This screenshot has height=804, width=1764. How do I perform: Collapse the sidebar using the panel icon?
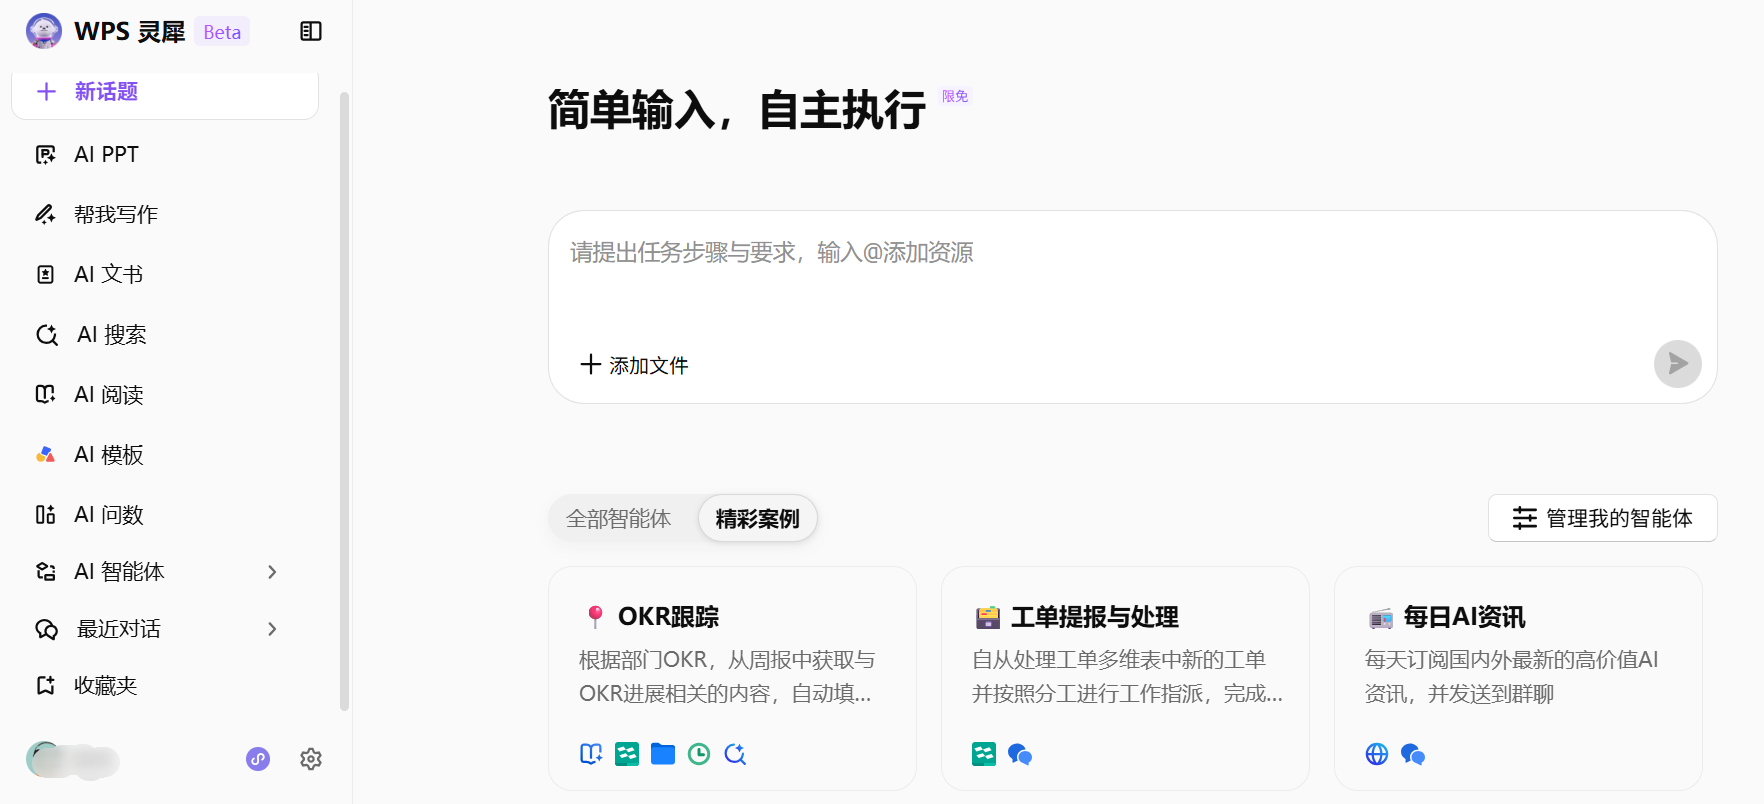point(311,32)
